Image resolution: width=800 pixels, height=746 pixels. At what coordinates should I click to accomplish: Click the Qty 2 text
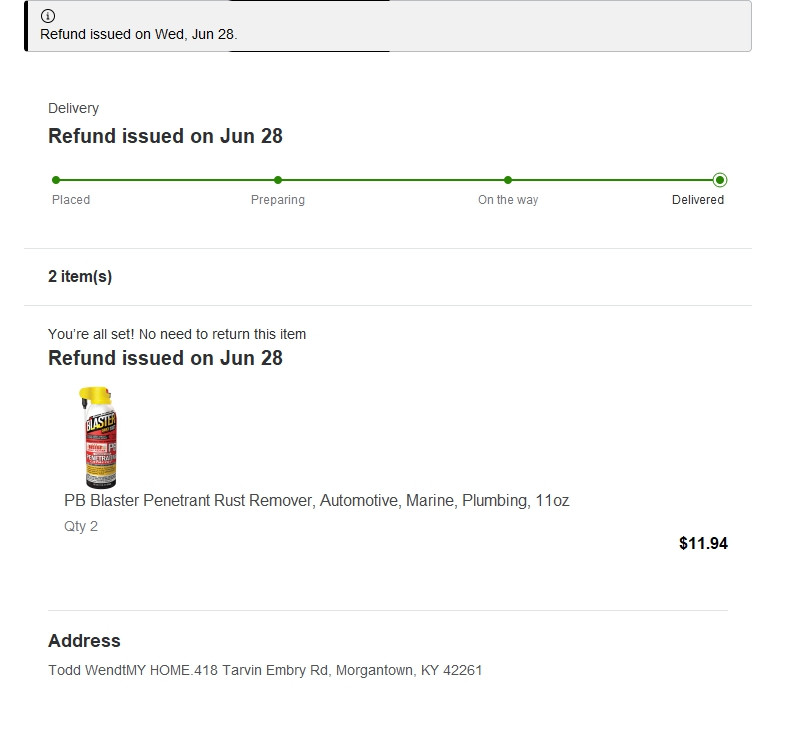click(81, 526)
